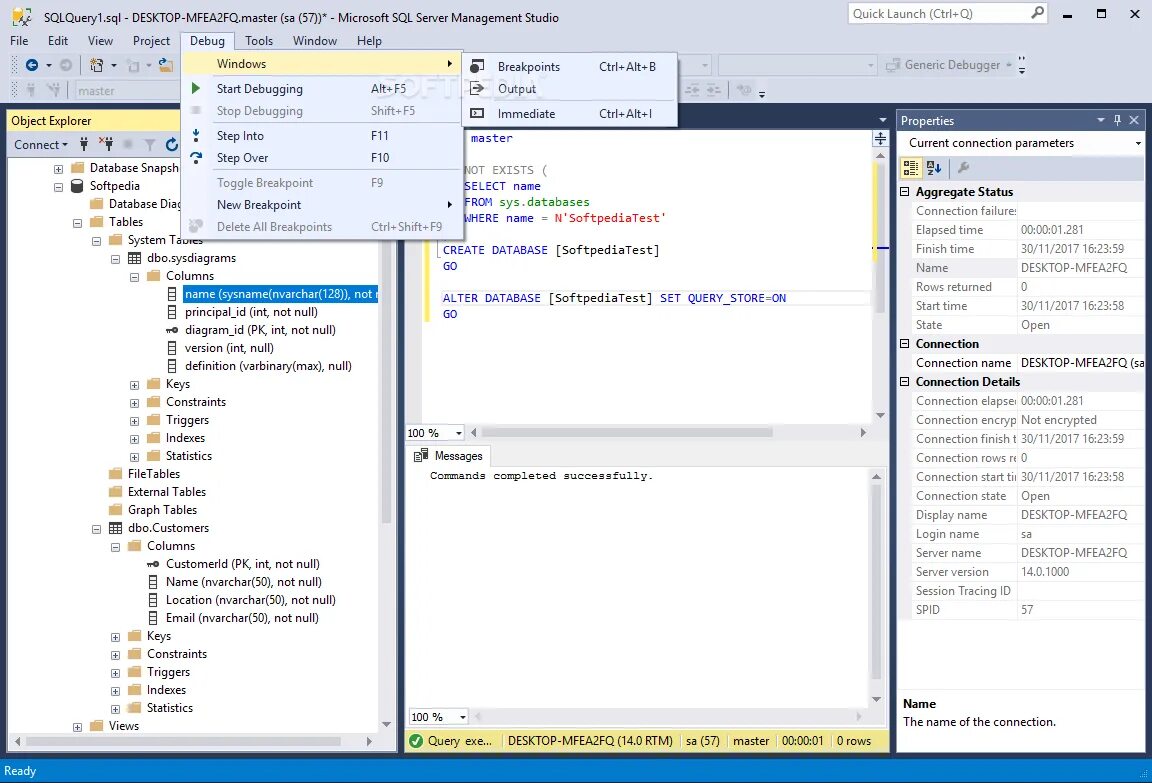Click the Step Over curved arrow icon

(195, 157)
